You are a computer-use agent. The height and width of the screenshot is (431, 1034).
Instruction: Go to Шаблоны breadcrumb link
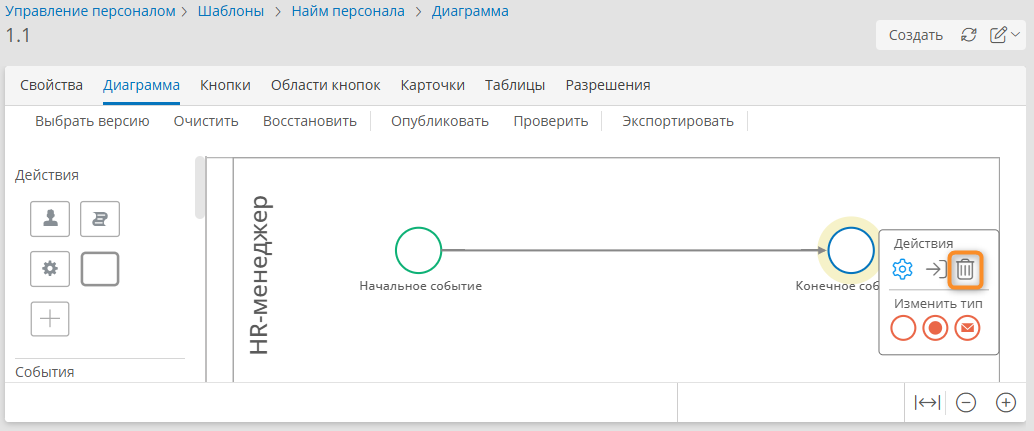coord(231,11)
